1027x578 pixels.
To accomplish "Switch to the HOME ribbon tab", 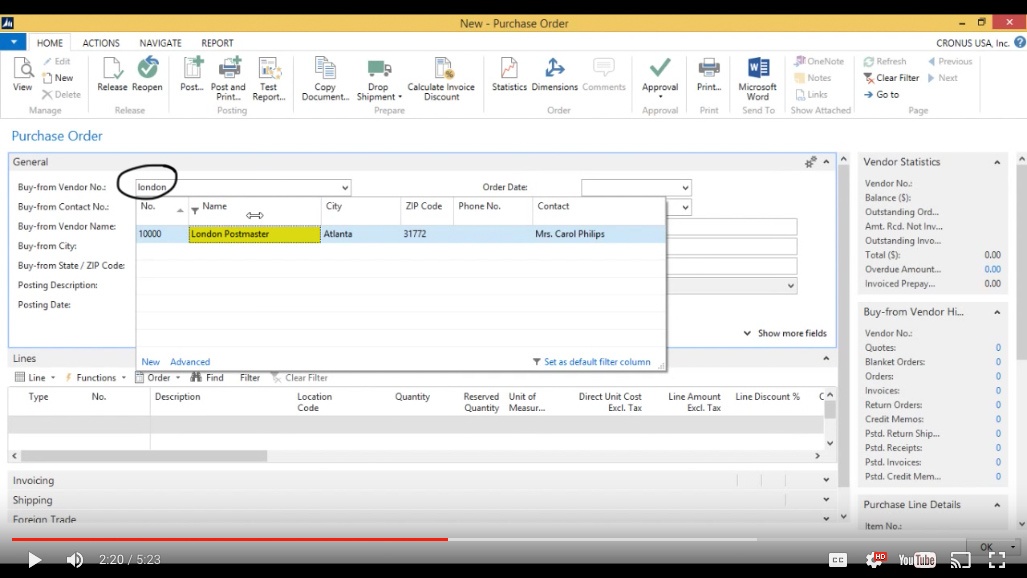I will 50,43.
